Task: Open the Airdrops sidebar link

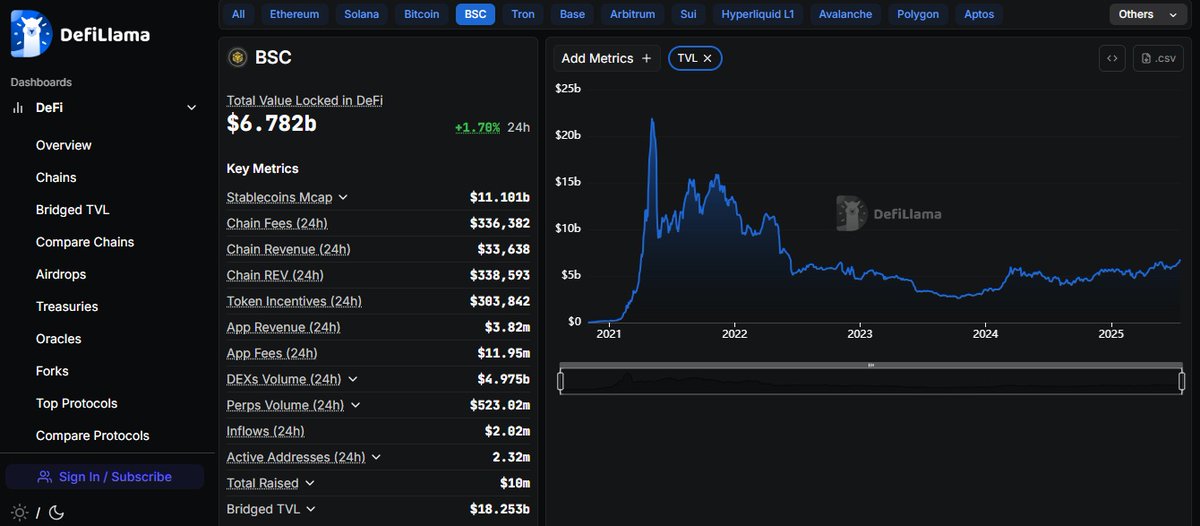Action: (61, 274)
